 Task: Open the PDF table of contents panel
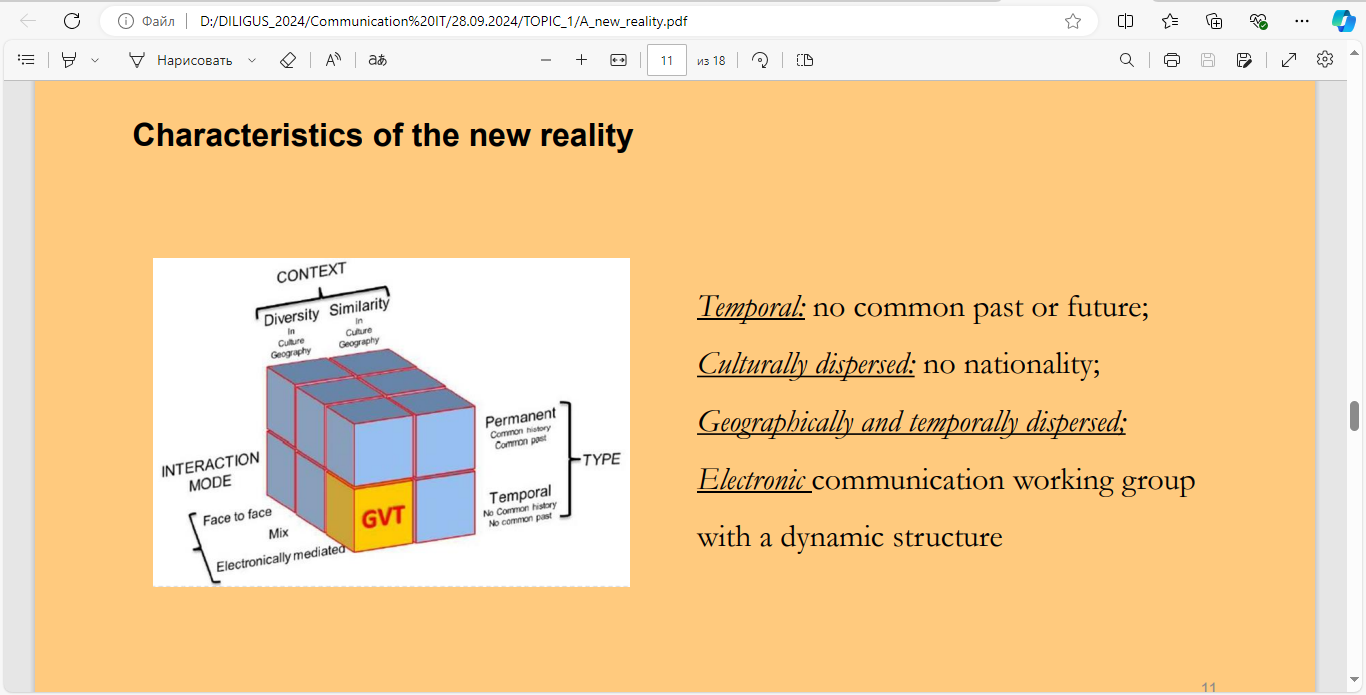(26, 60)
